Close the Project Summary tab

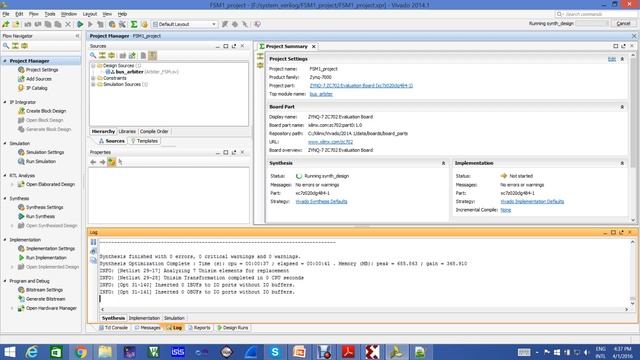pyautogui.click(x=313, y=47)
